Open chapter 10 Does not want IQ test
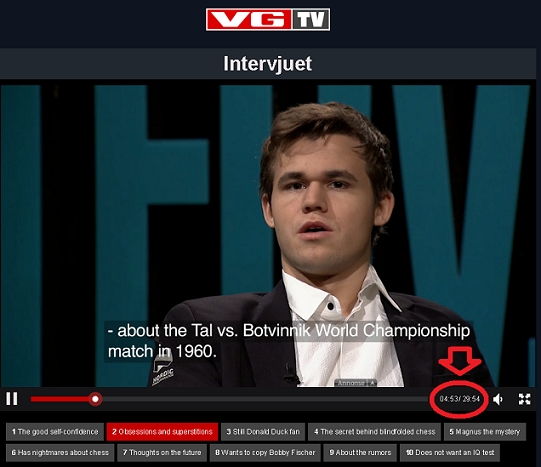This screenshot has width=541, height=467. (450, 453)
